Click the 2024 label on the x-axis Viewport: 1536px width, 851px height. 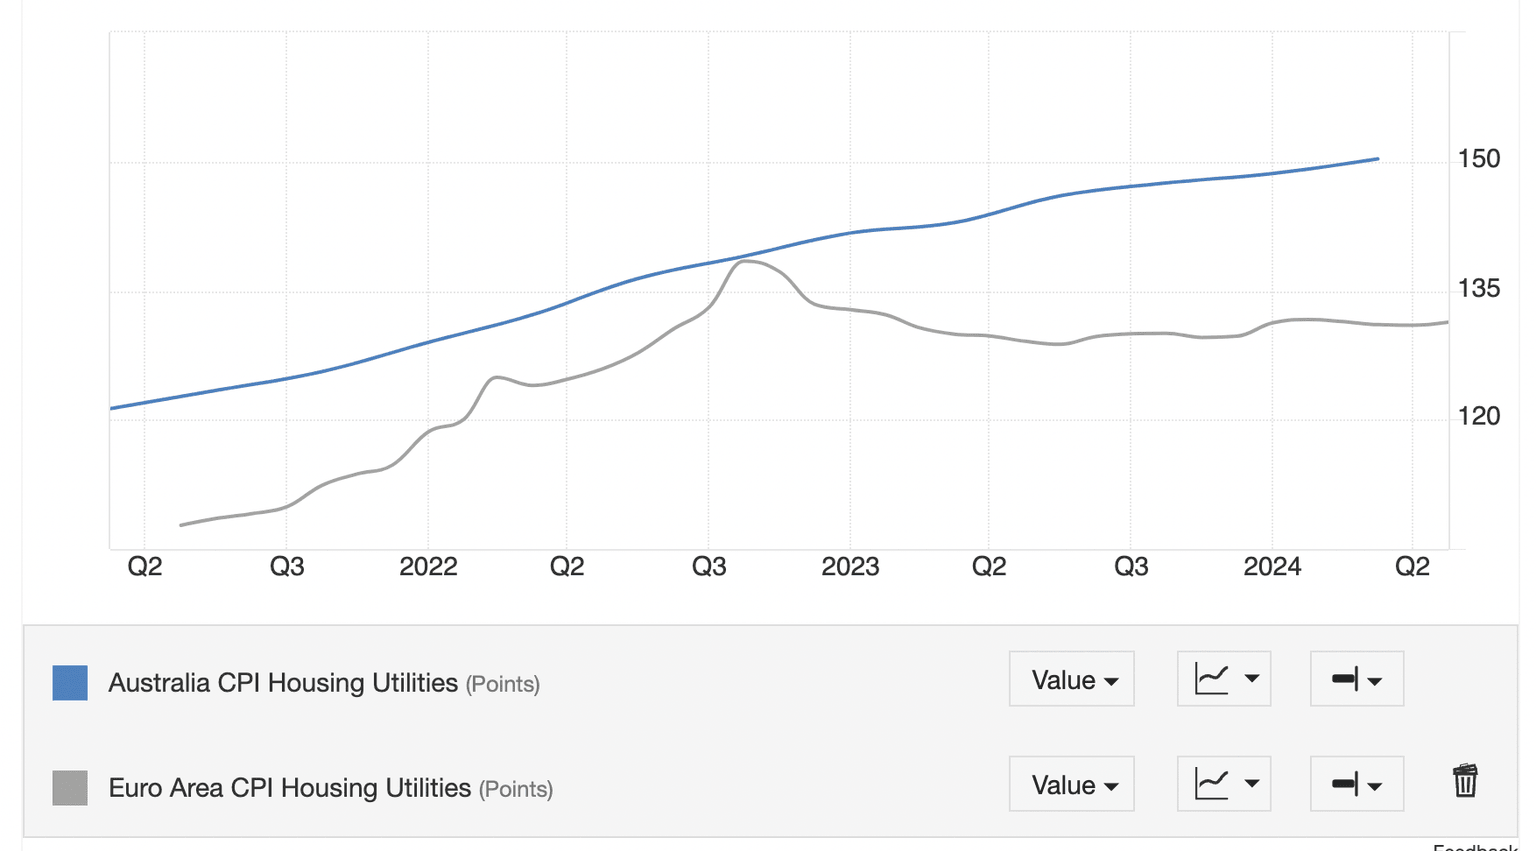(1272, 567)
